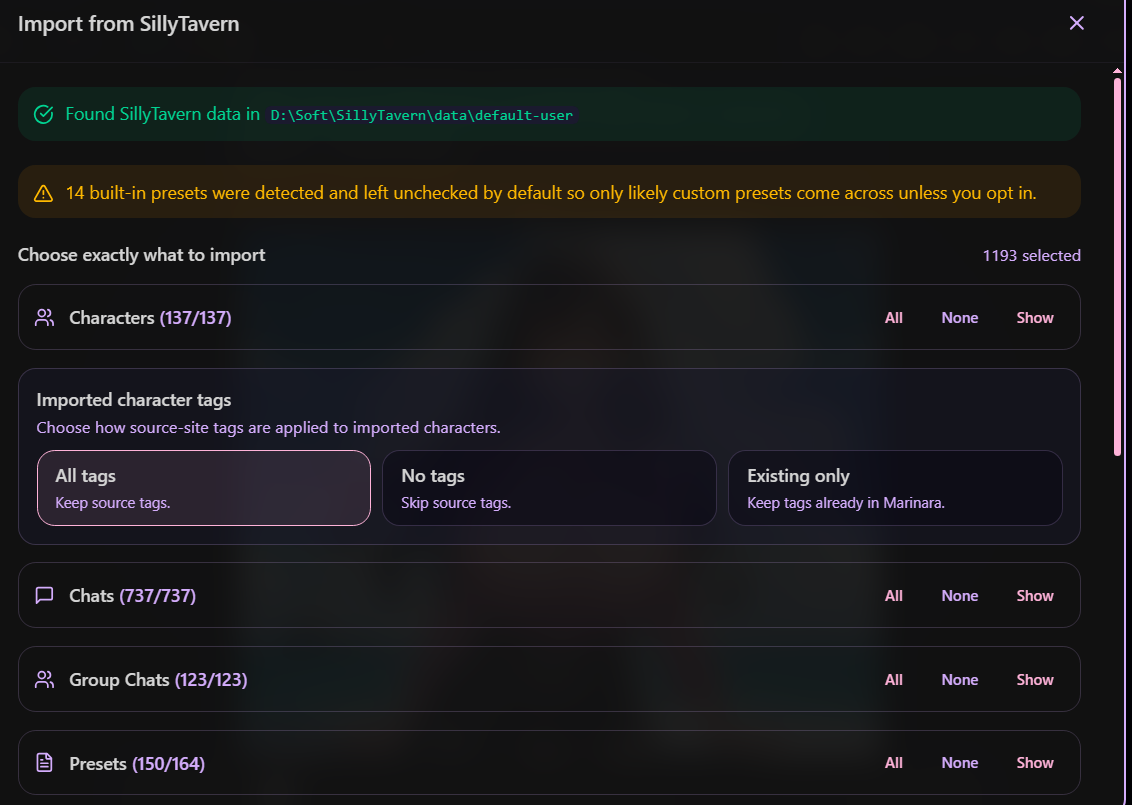Click the yellow warning triangle icon
Image resolution: width=1132 pixels, height=805 pixels.
click(43, 193)
